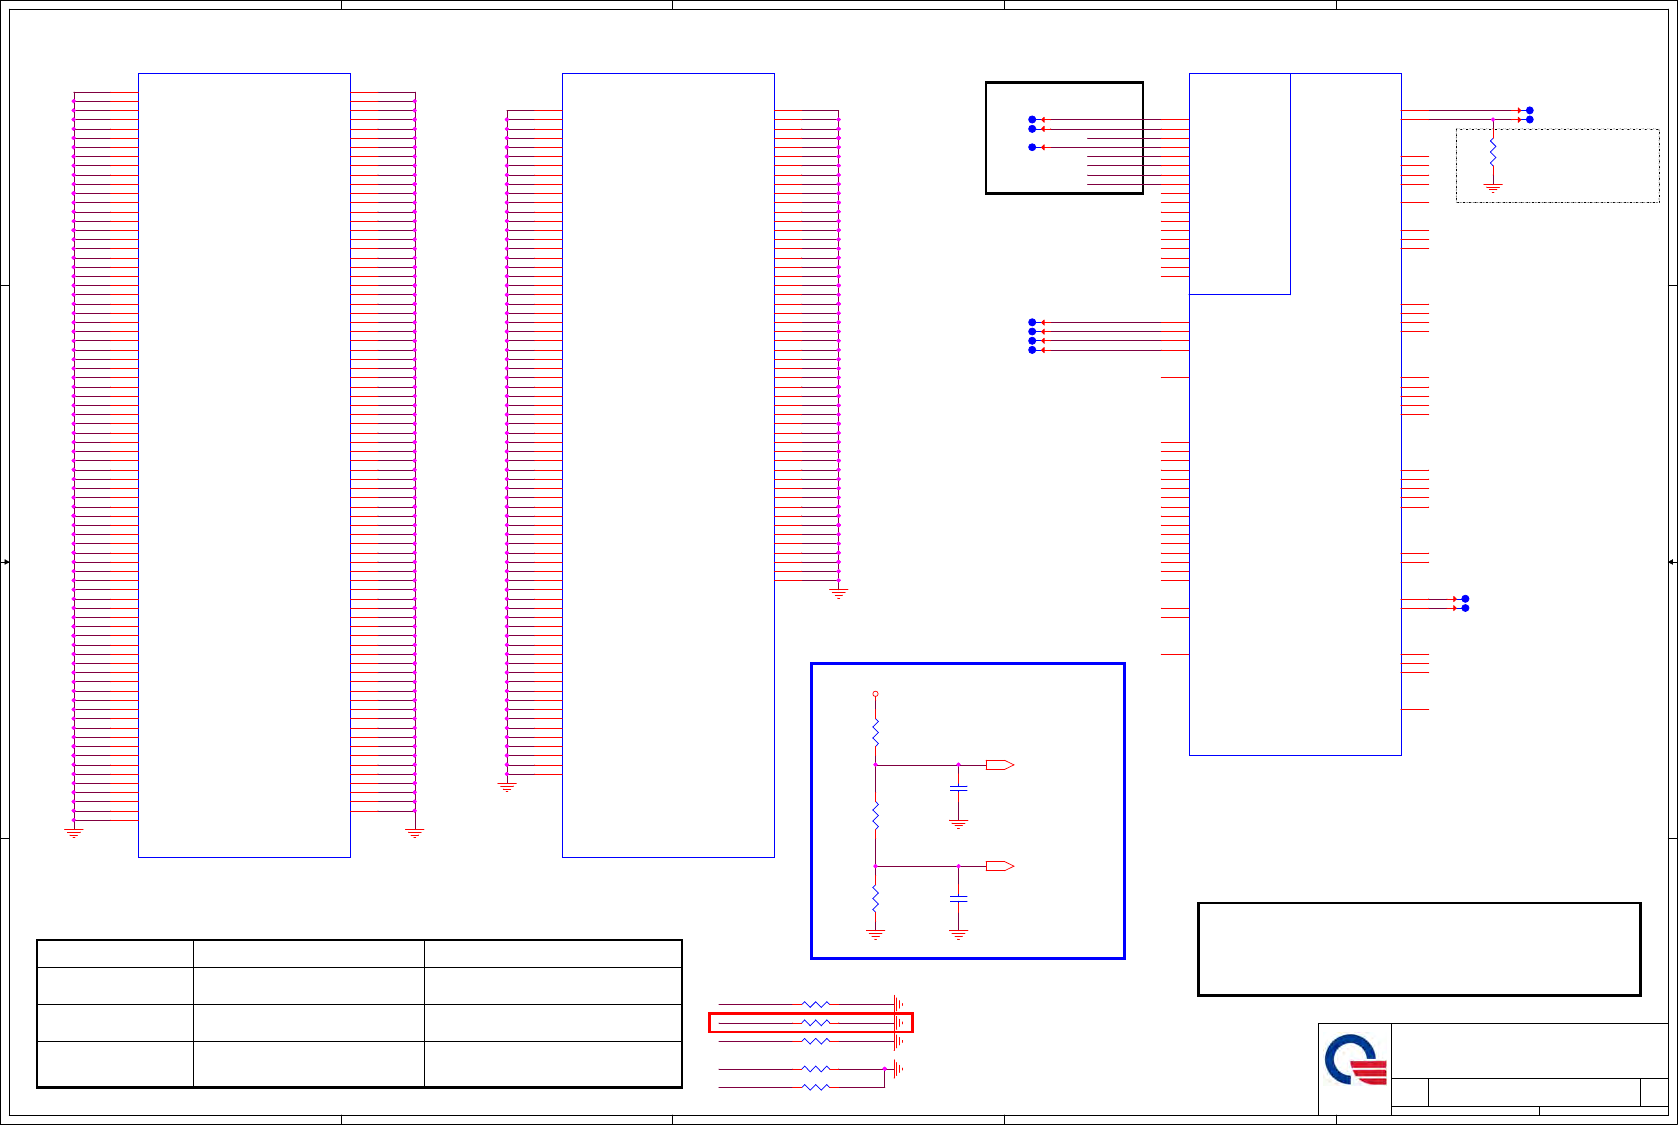The height and width of the screenshot is (1125, 1678).
Task: Click the topmost blue test point at upper right
Action: (1529, 110)
